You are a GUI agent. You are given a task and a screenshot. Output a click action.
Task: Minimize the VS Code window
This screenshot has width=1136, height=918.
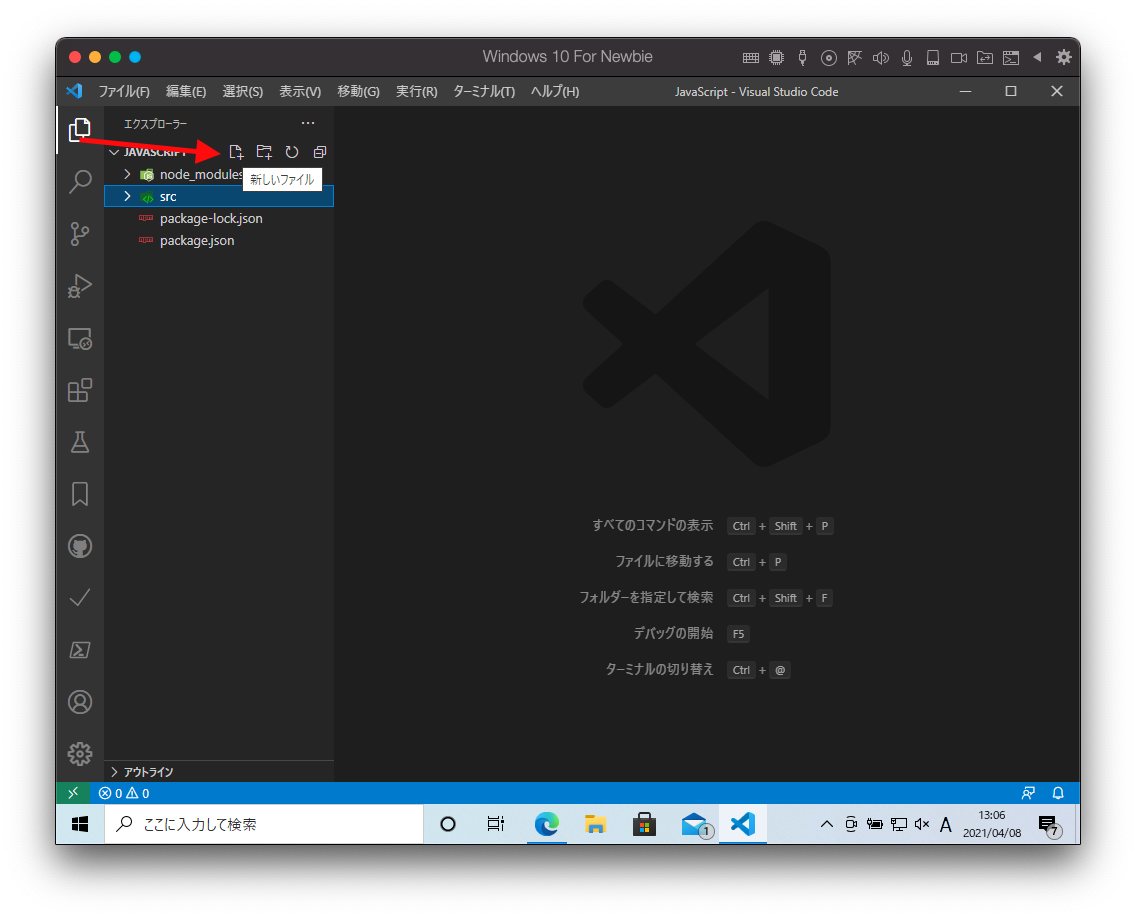pyautogui.click(x=965, y=91)
